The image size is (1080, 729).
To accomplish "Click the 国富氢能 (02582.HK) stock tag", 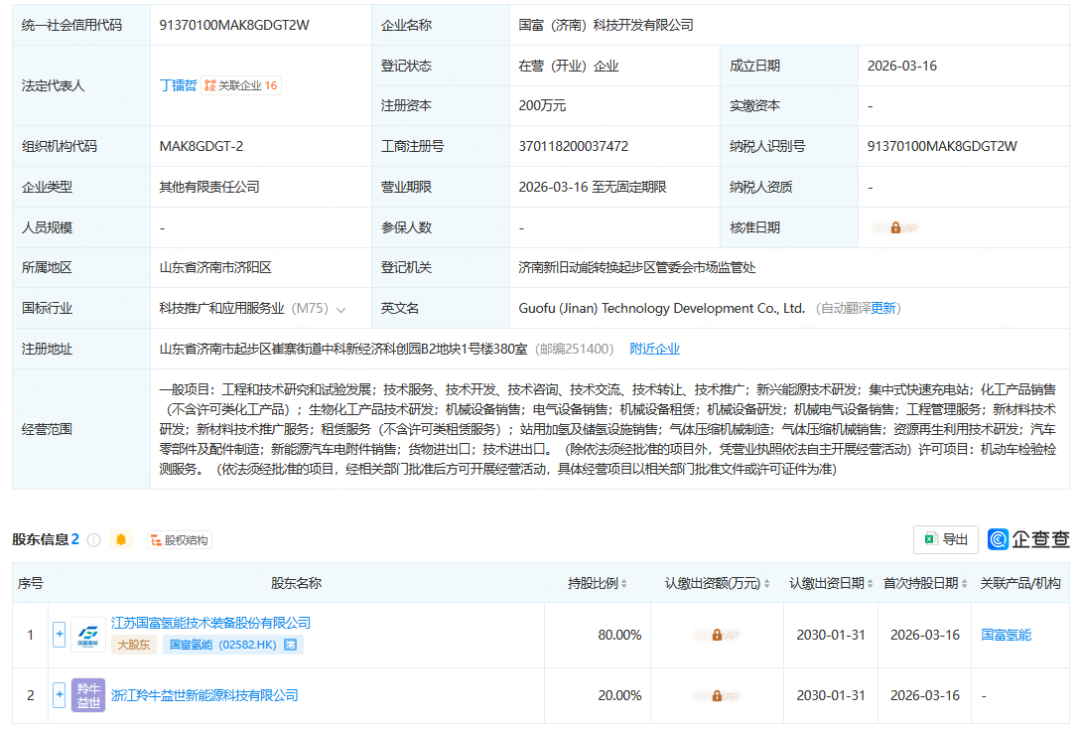I will coord(221,644).
